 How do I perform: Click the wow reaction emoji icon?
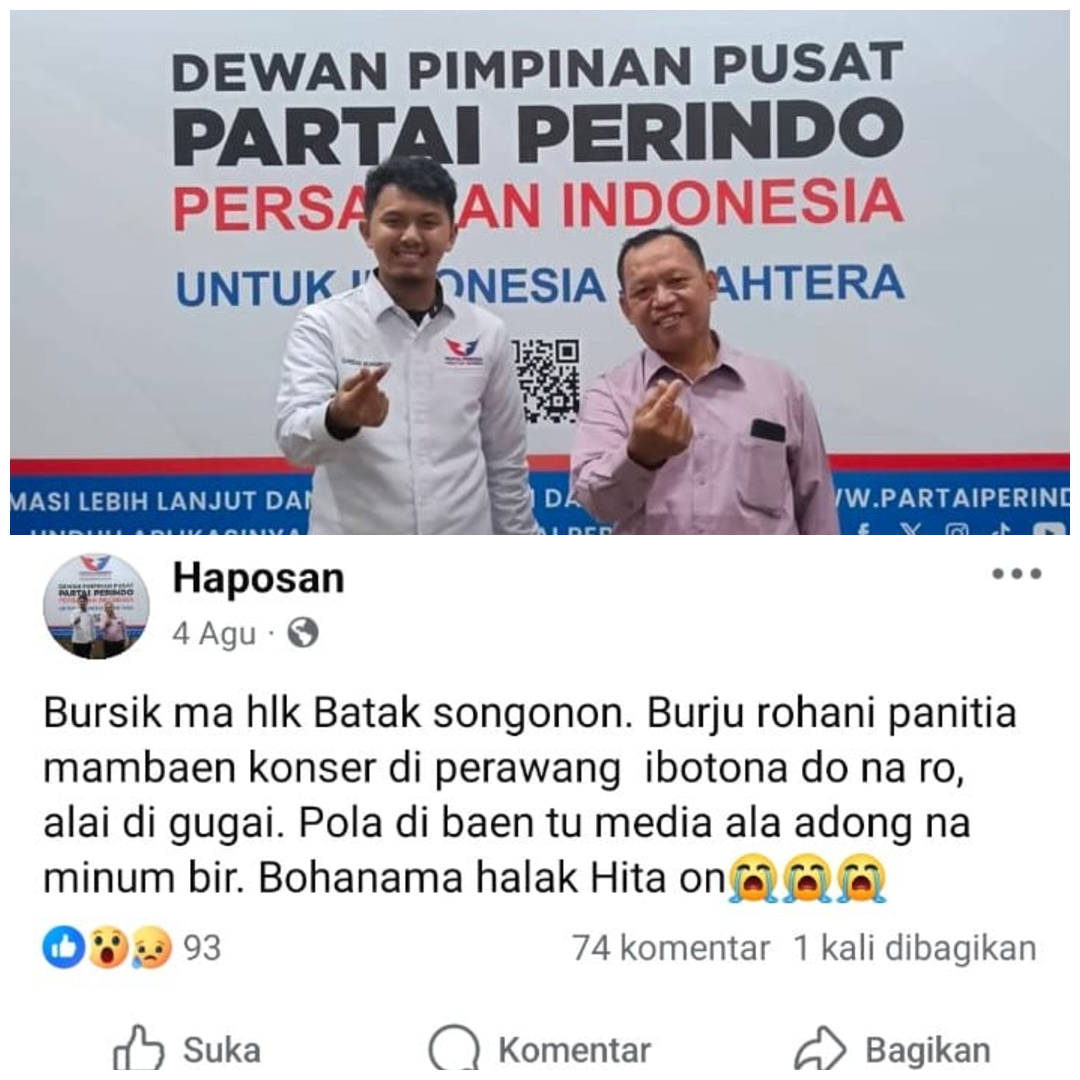point(107,948)
